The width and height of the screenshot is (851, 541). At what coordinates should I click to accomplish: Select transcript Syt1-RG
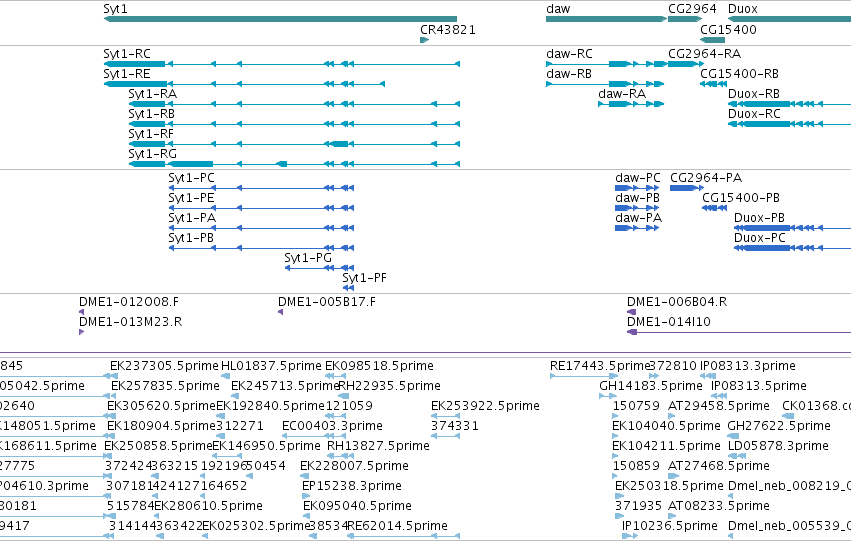(x=294, y=164)
